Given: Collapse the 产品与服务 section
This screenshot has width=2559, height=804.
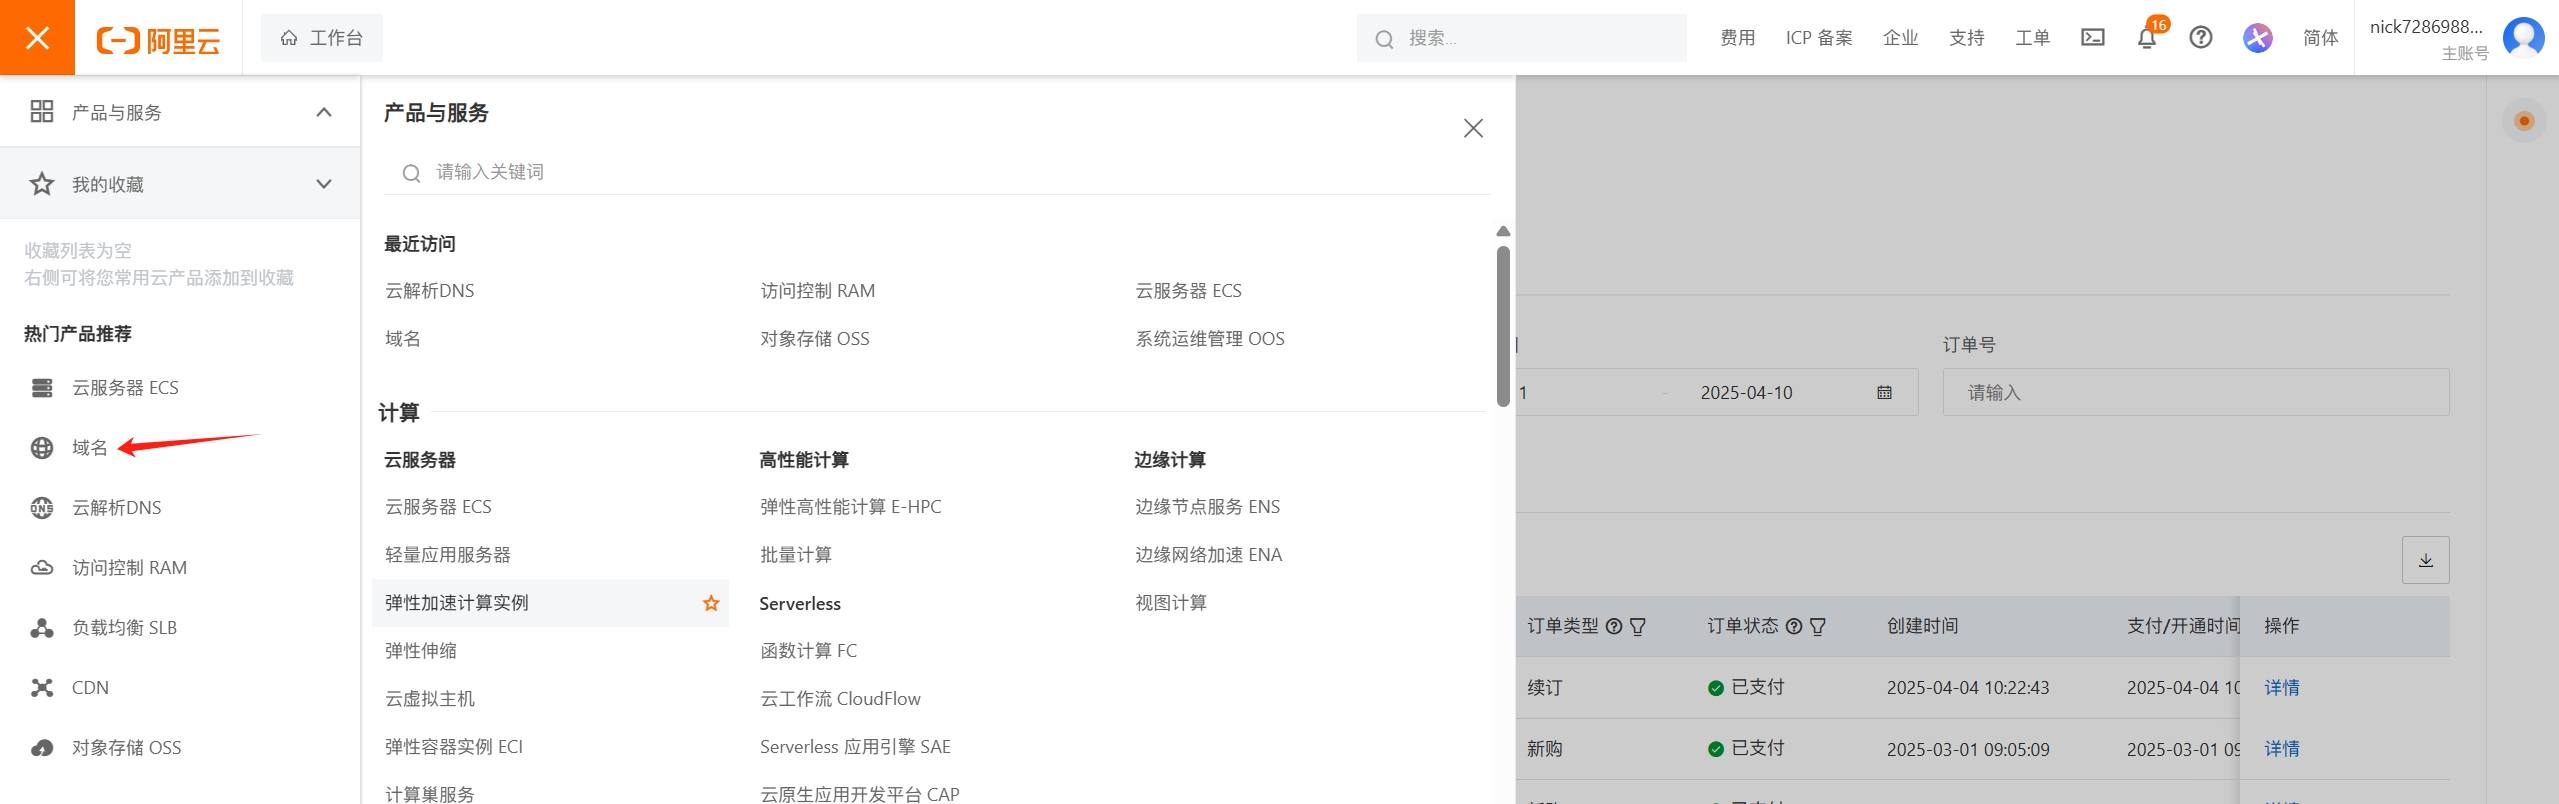Looking at the screenshot, I should tap(323, 112).
